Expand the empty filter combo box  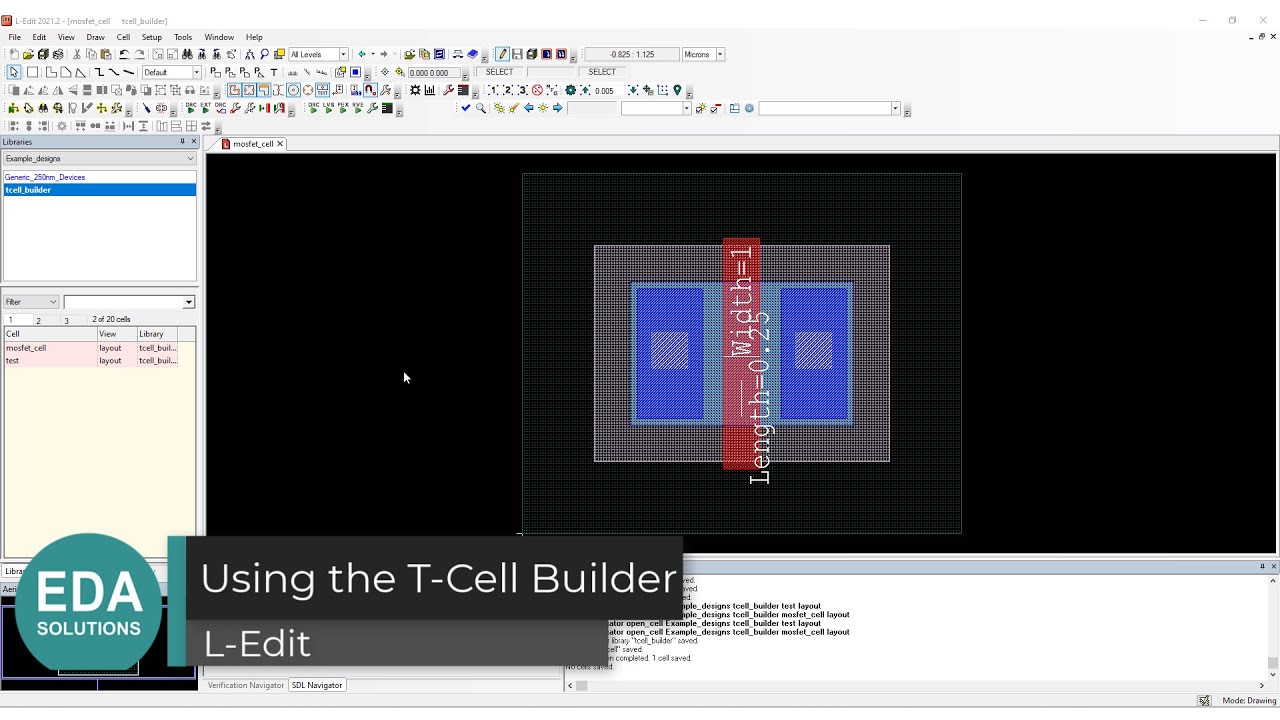188,302
